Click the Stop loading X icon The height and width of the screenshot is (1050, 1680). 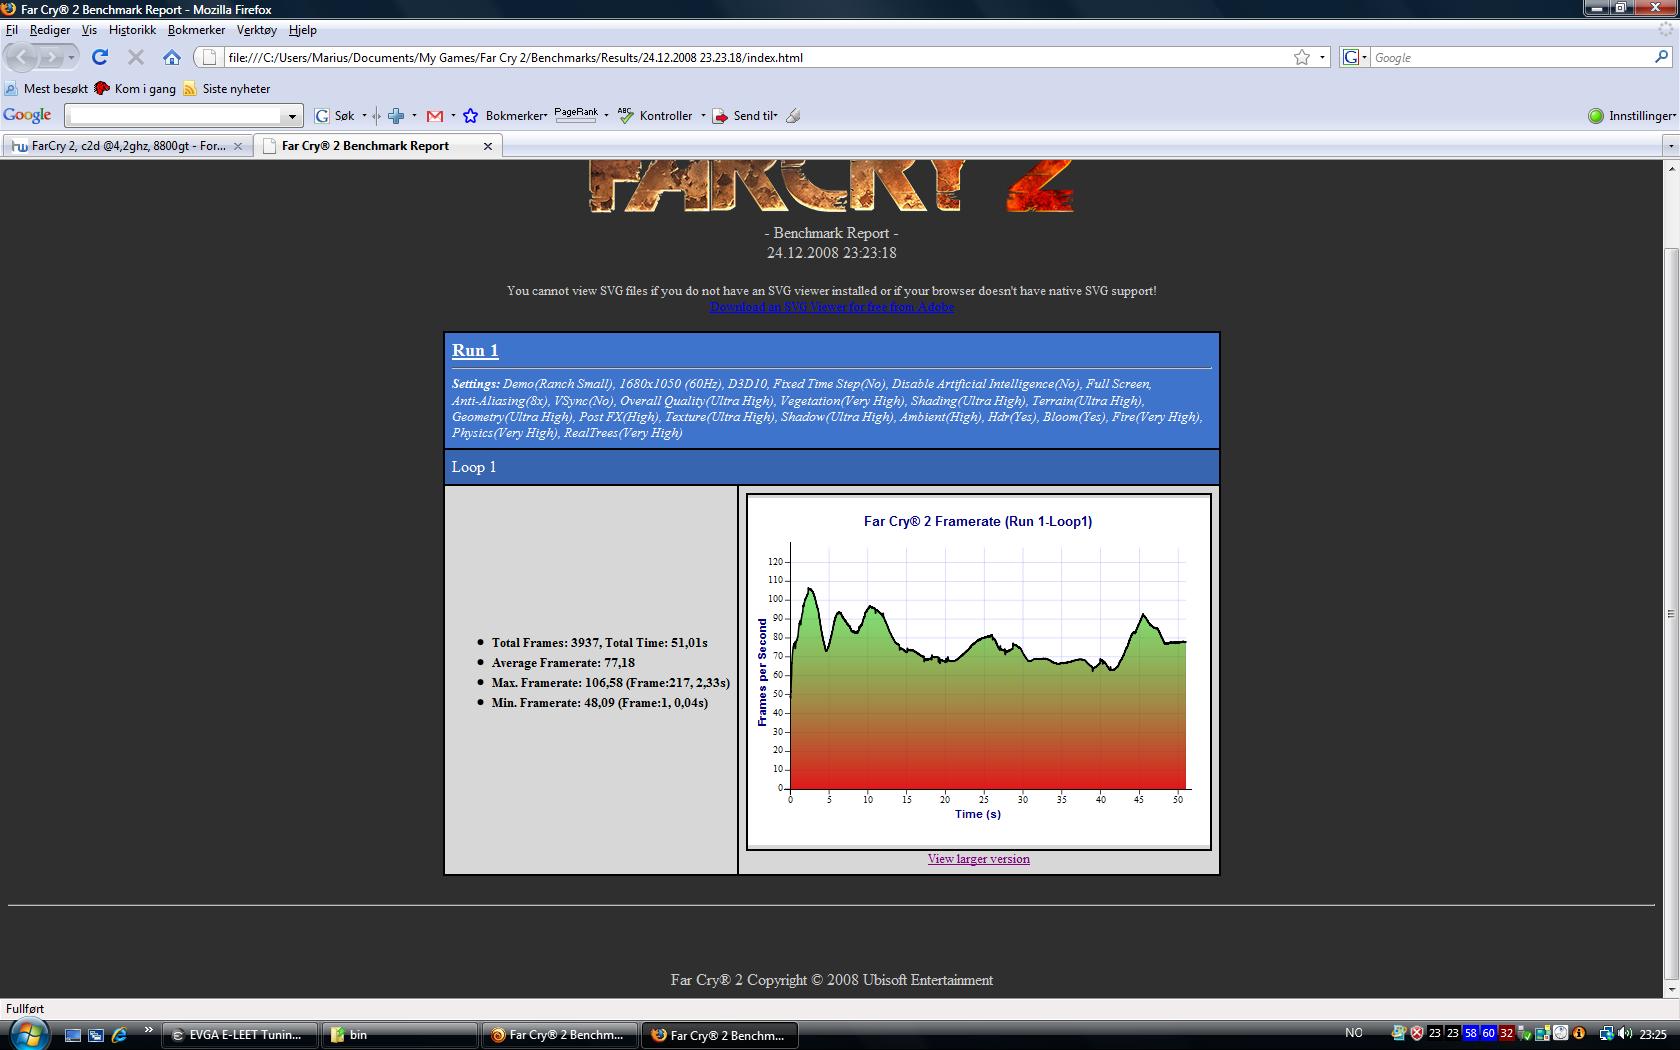(136, 57)
